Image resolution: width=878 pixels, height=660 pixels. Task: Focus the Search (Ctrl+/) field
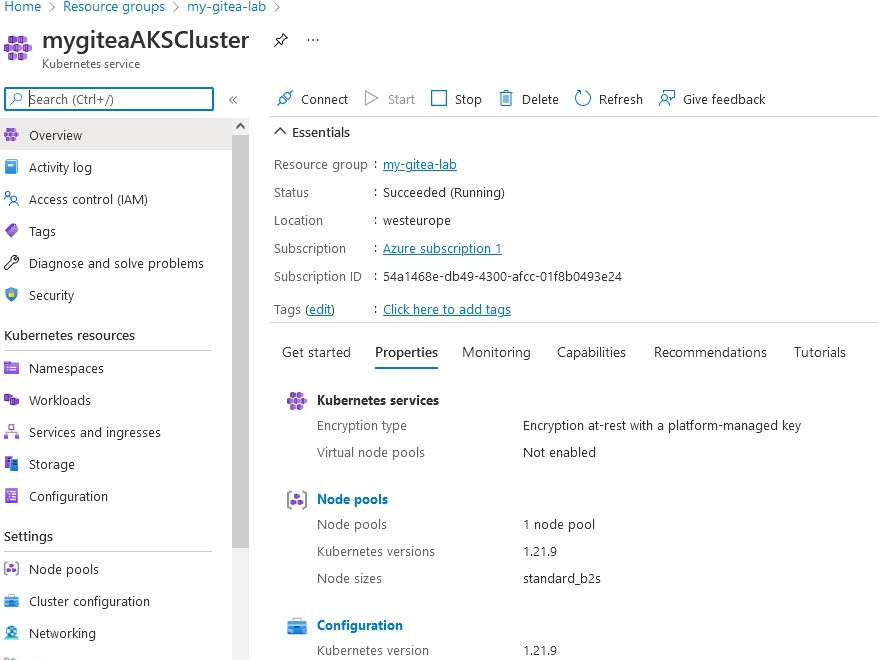(x=109, y=99)
